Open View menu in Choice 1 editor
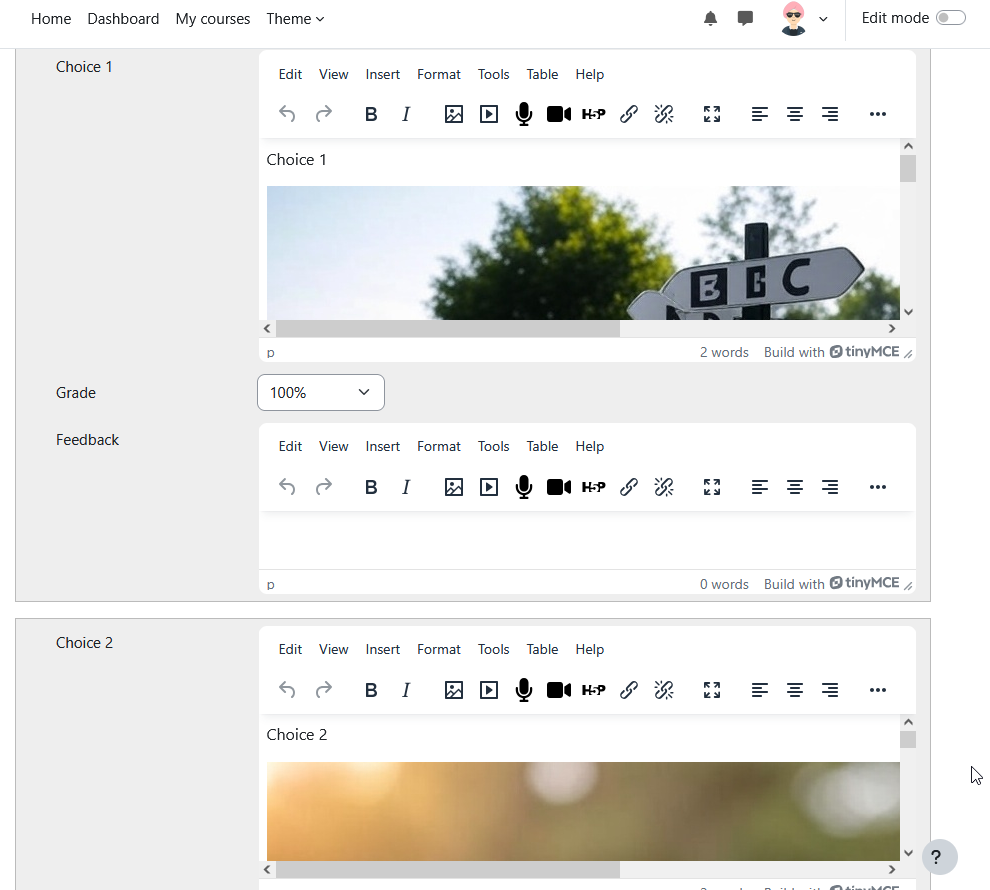The height and width of the screenshot is (890, 990). pos(333,74)
